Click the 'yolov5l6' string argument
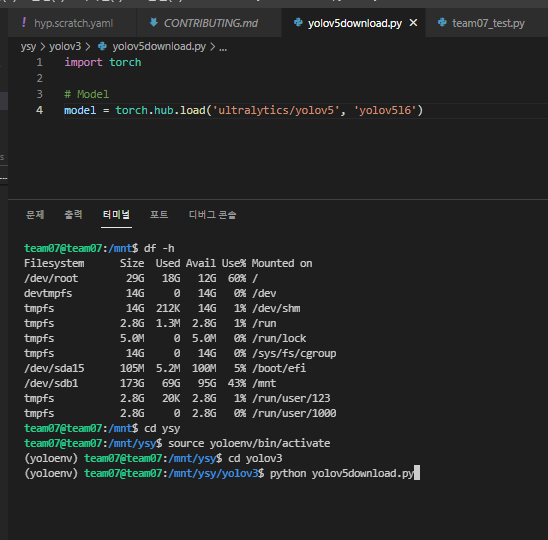 (385, 110)
